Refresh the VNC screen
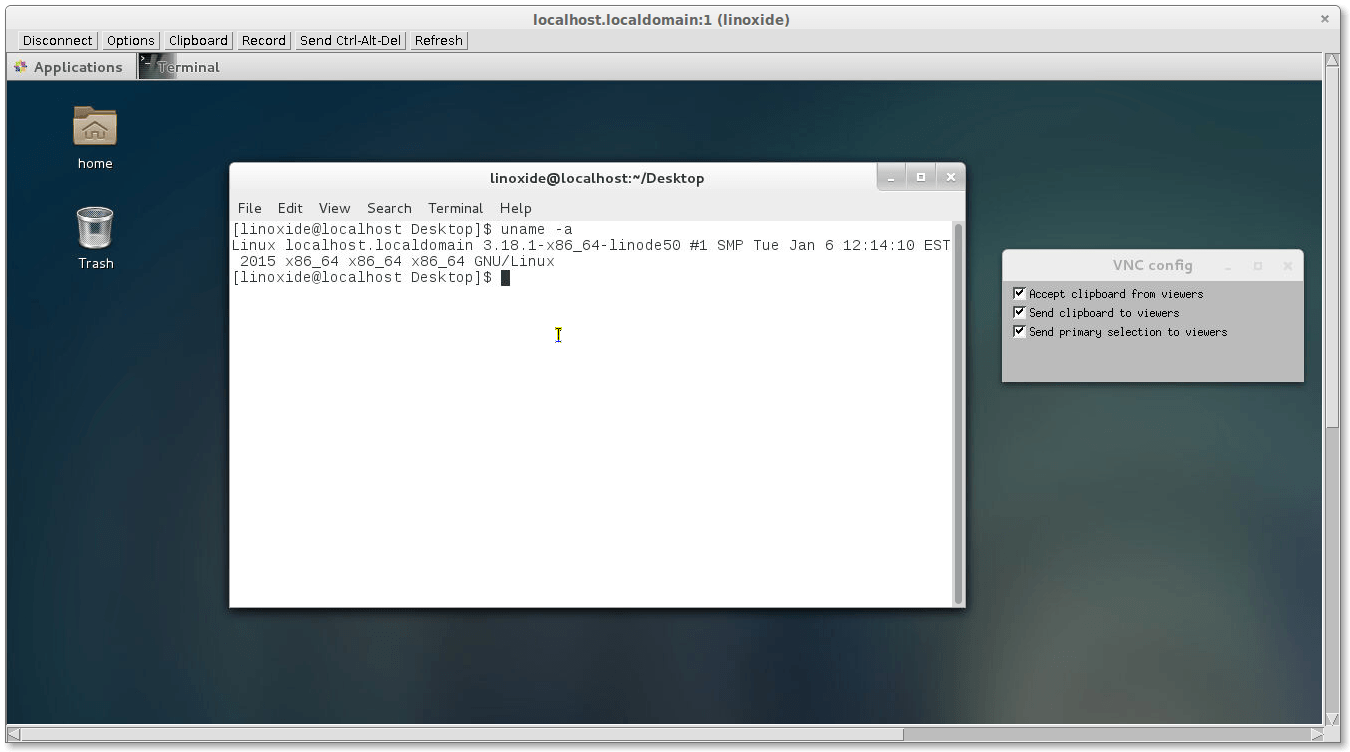 (x=437, y=40)
